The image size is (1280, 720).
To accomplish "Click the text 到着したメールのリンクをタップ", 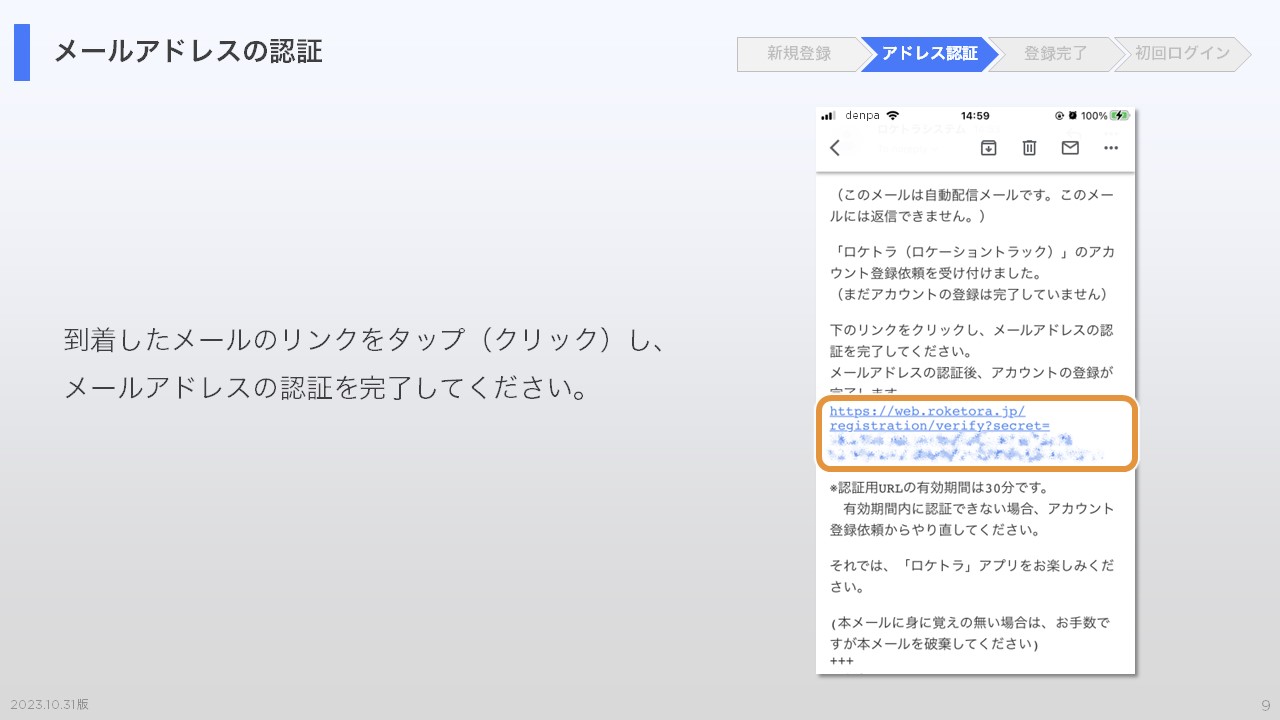I will (x=264, y=340).
